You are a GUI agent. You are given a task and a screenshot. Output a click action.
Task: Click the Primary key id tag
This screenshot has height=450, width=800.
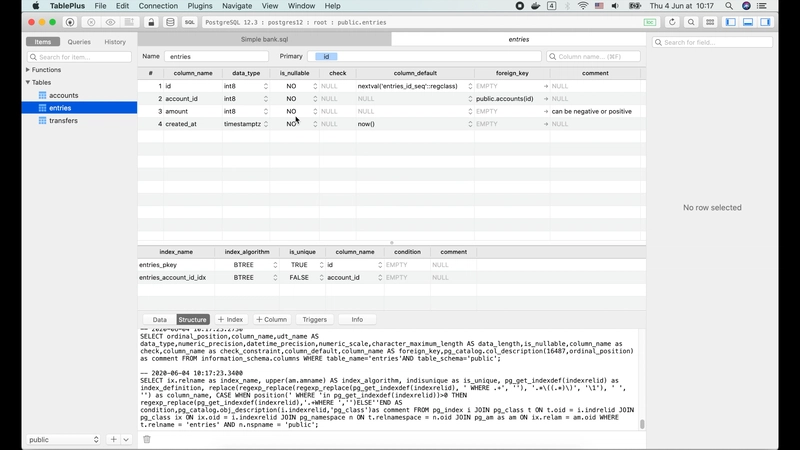(326, 57)
